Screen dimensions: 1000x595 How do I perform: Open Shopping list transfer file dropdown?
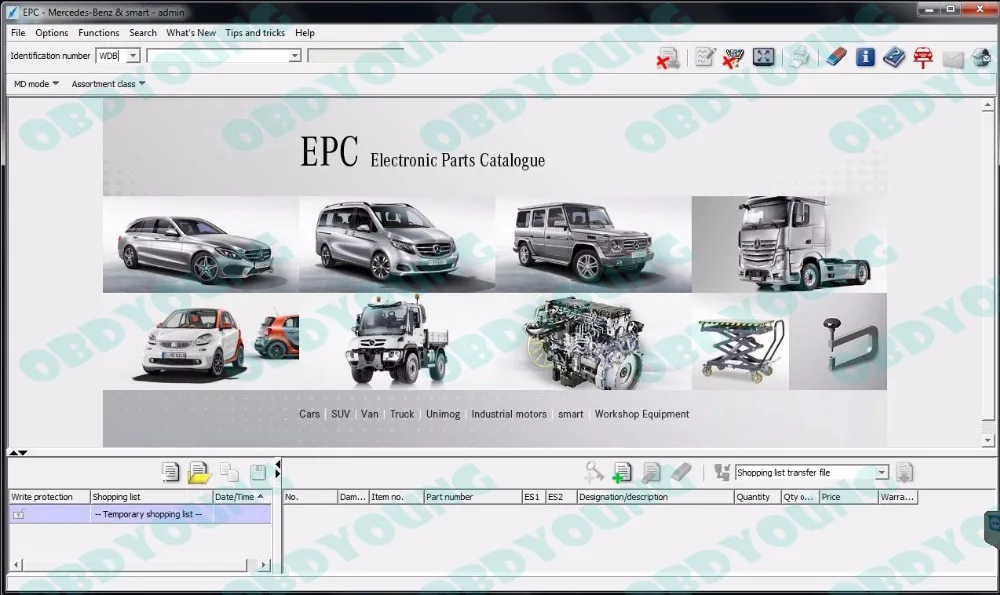click(x=881, y=473)
